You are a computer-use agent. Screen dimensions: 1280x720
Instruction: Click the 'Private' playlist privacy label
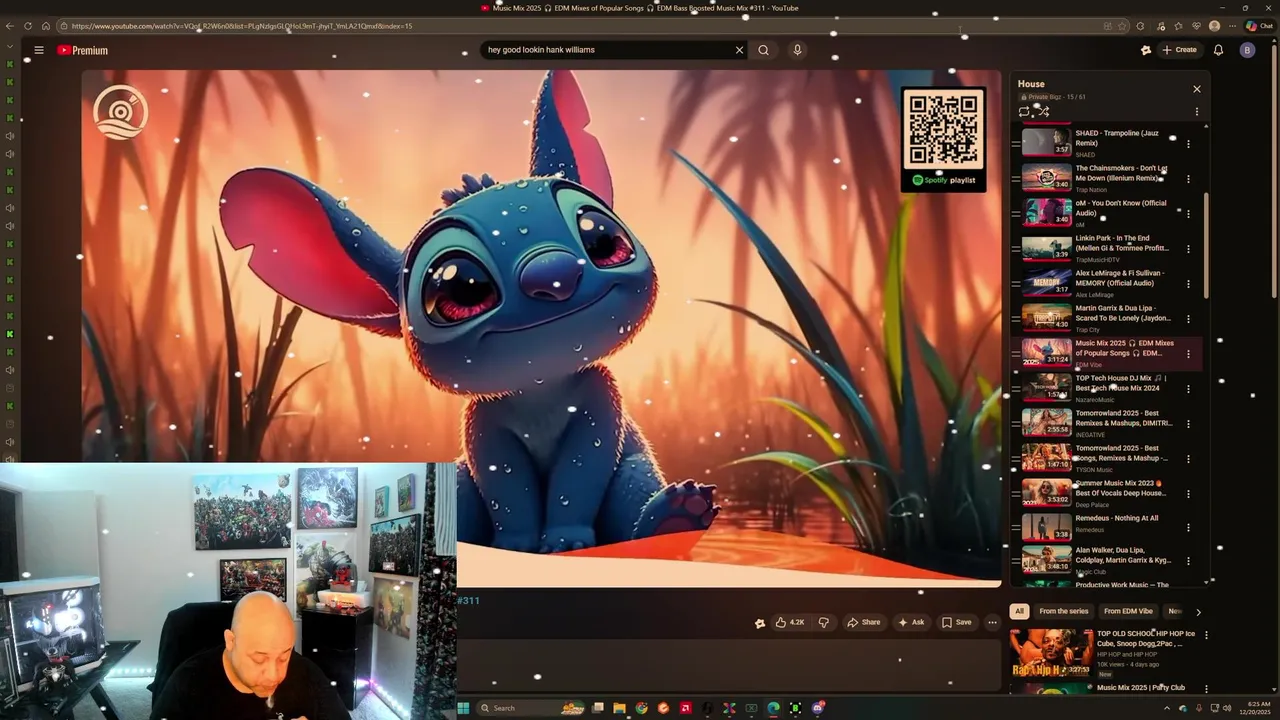1033,97
